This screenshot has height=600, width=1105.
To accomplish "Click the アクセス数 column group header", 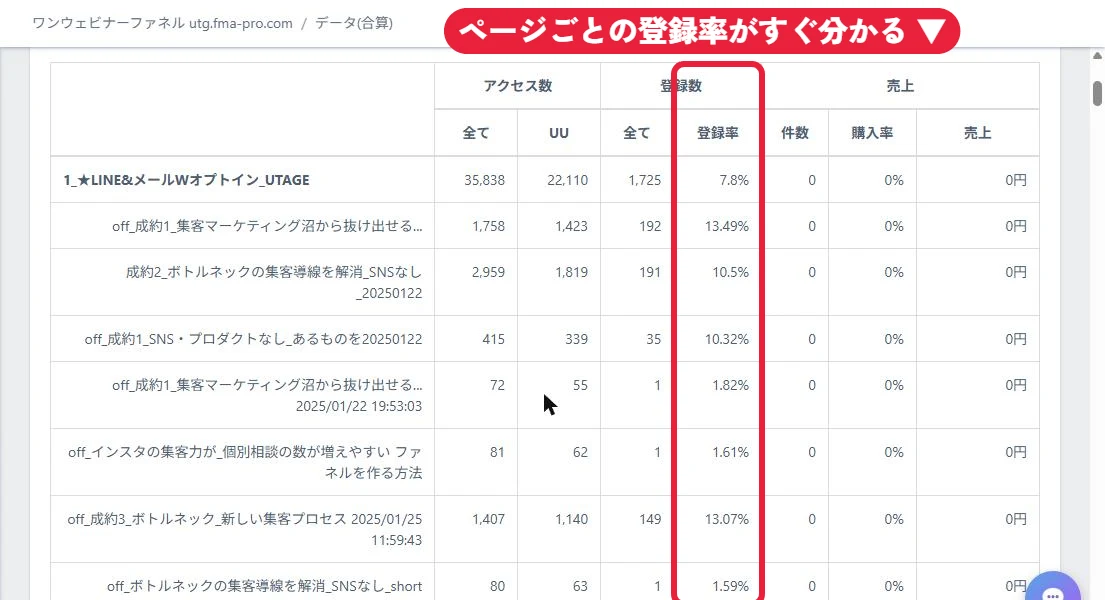I will tap(517, 86).
